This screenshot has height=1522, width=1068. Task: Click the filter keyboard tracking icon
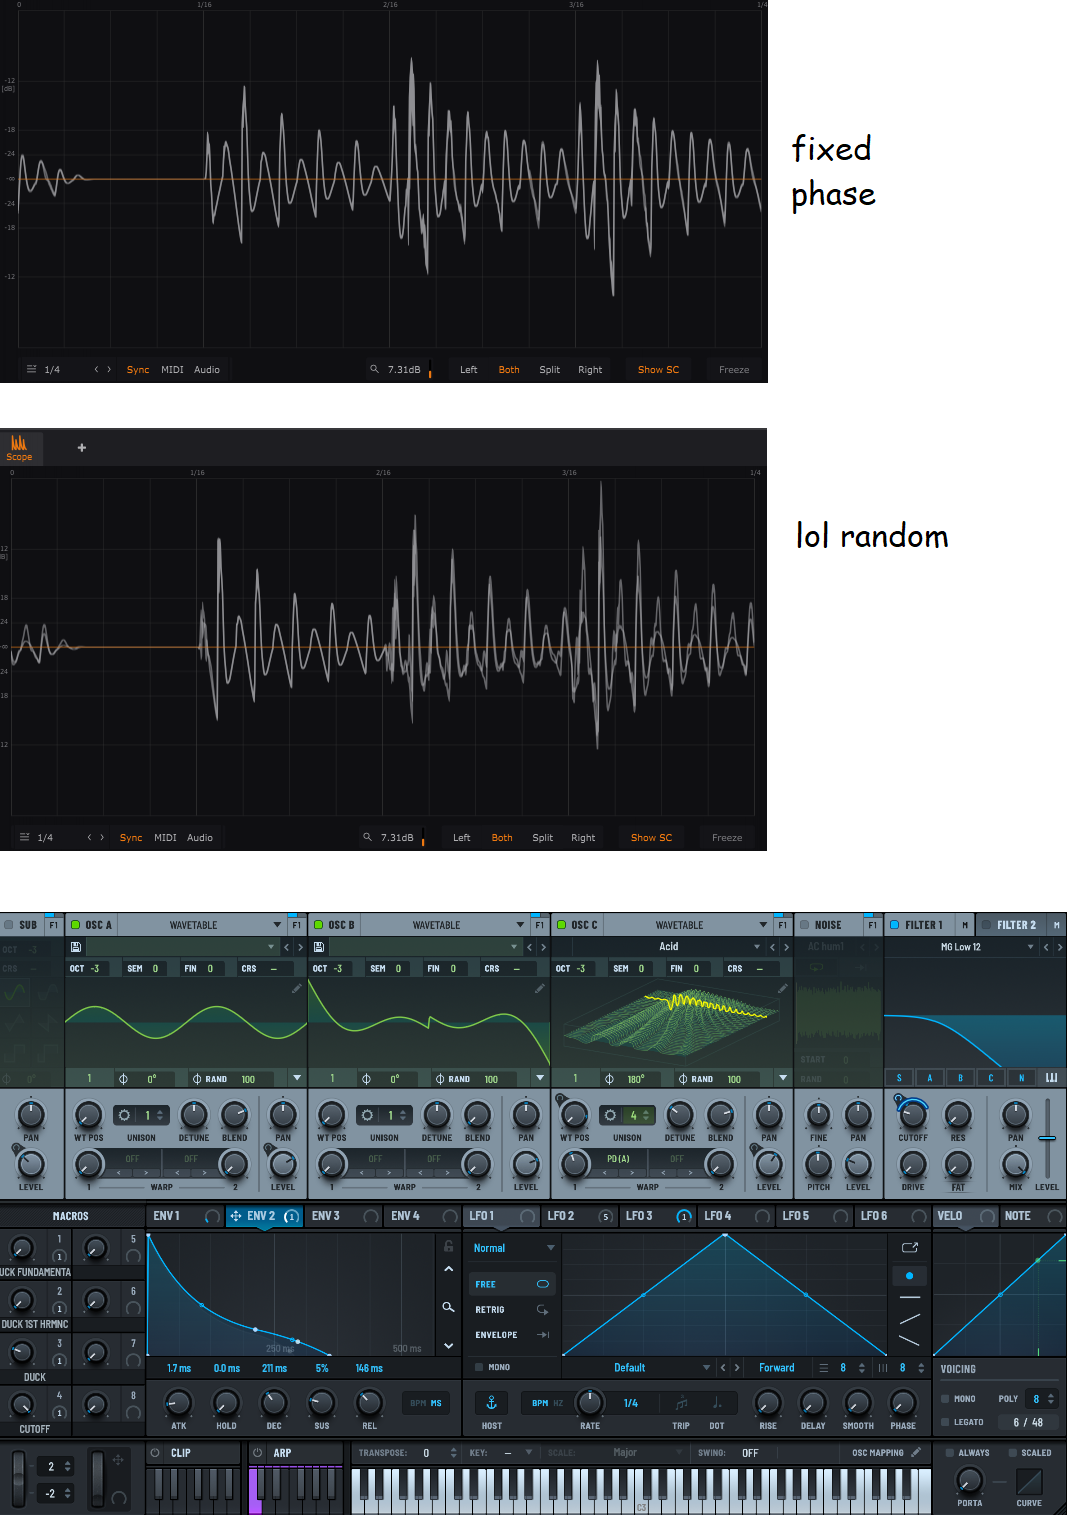pos(1051,1077)
